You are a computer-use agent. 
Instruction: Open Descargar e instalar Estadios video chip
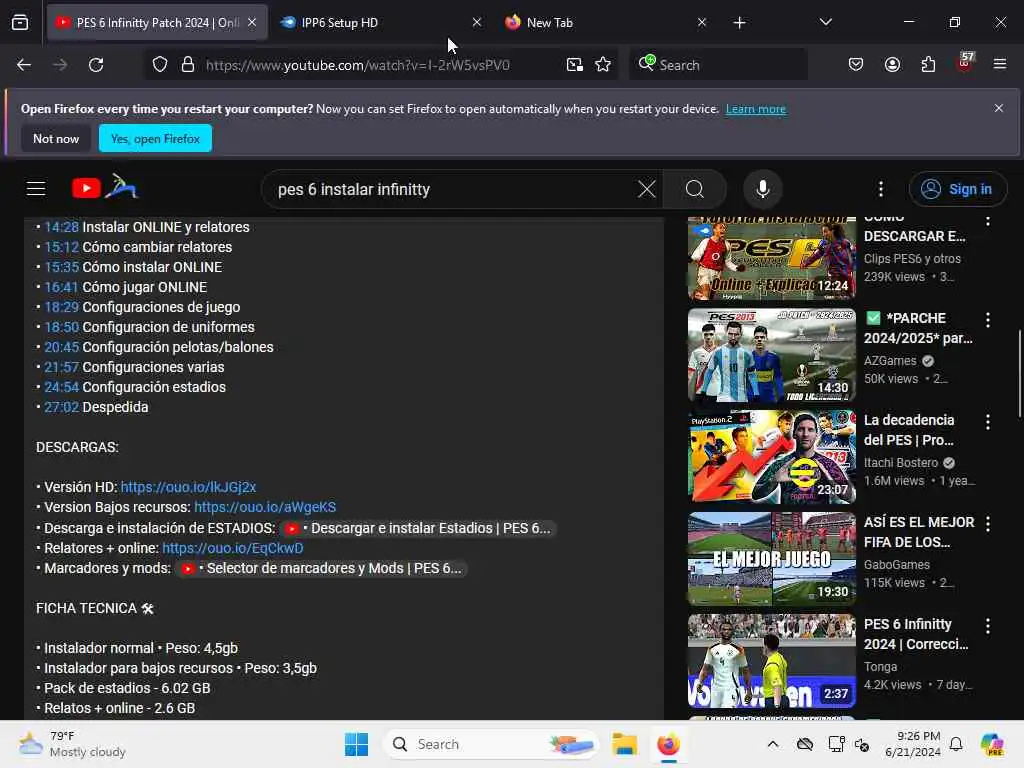coord(418,528)
